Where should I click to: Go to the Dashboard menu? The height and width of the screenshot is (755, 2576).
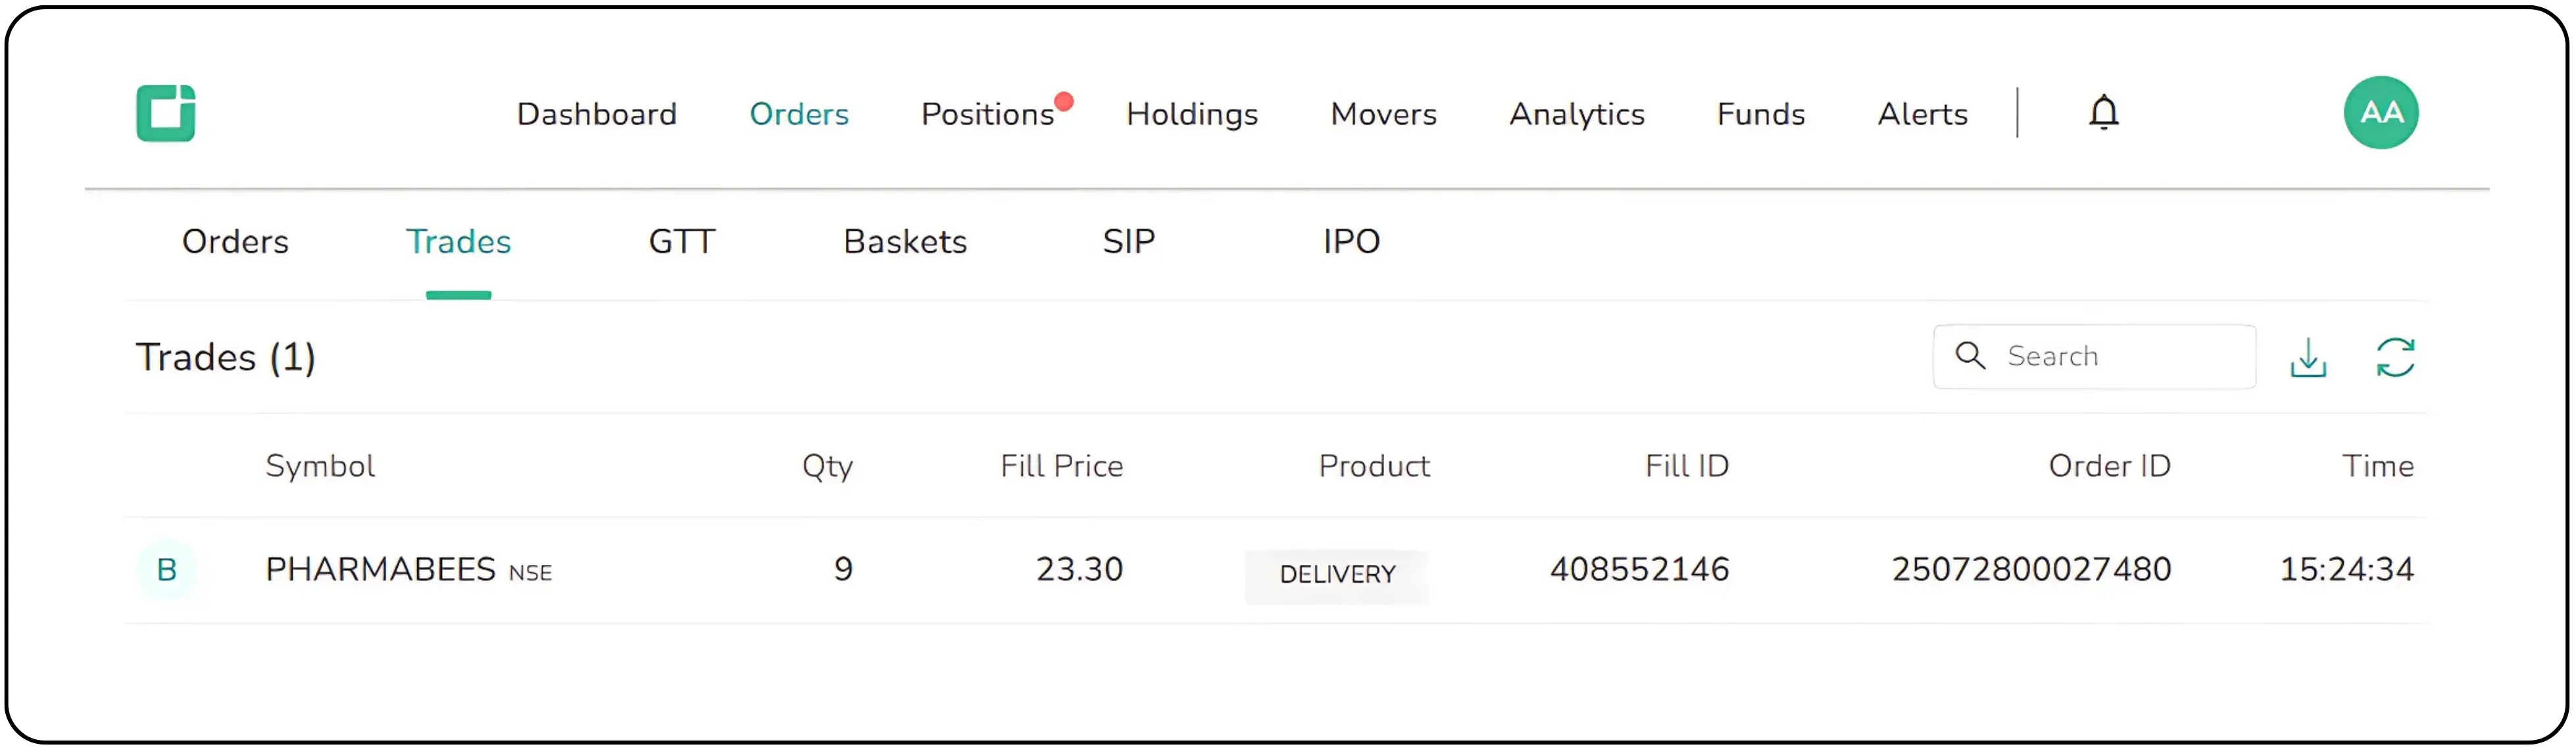click(596, 114)
